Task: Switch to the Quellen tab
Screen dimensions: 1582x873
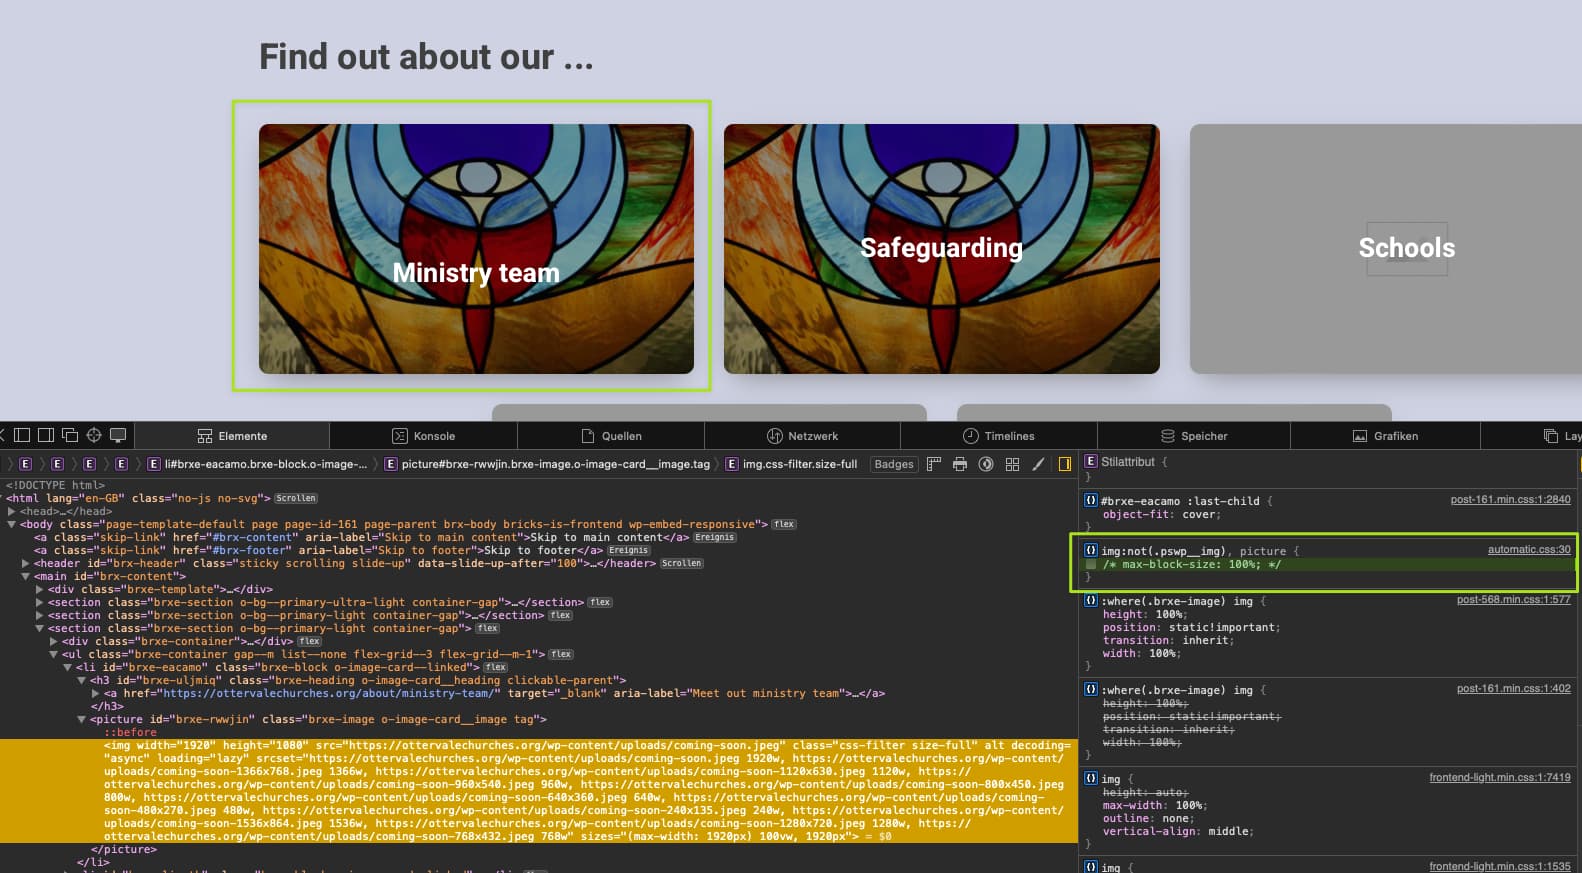Action: click(x=611, y=436)
